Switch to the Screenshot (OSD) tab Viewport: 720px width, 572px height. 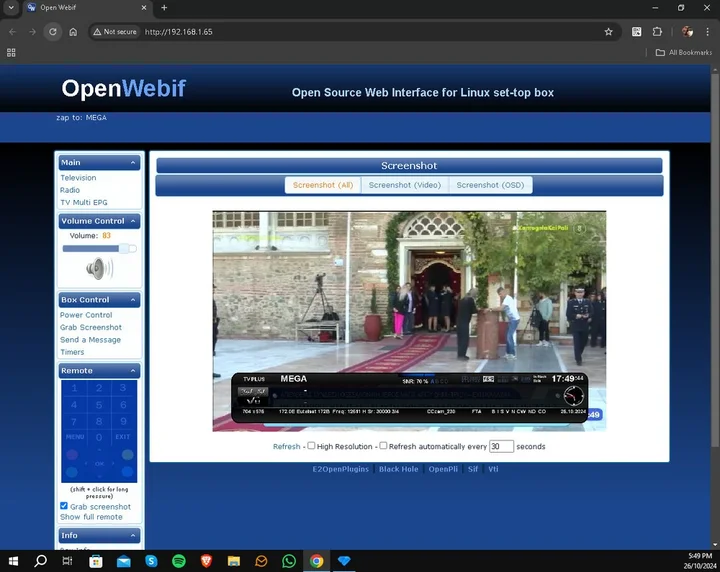[489, 185]
